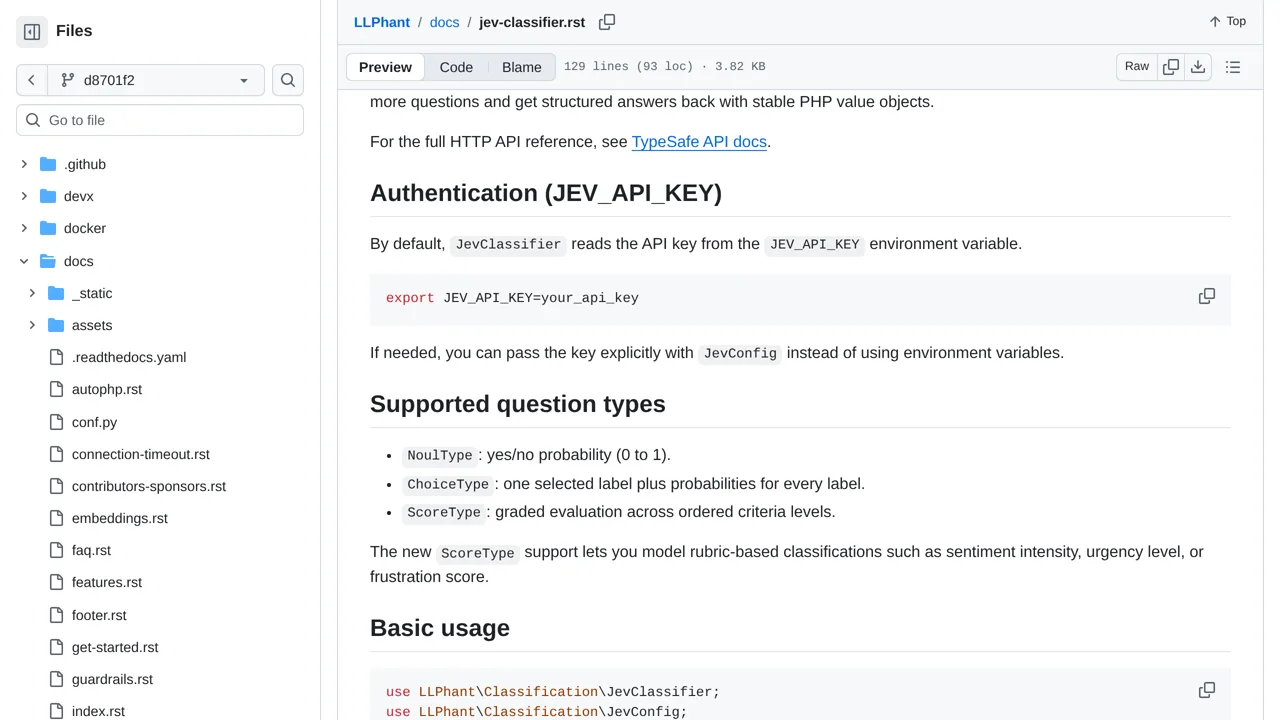This screenshot has height=720, width=1280.
Task: Switch to the Blame tab
Action: tap(522, 67)
